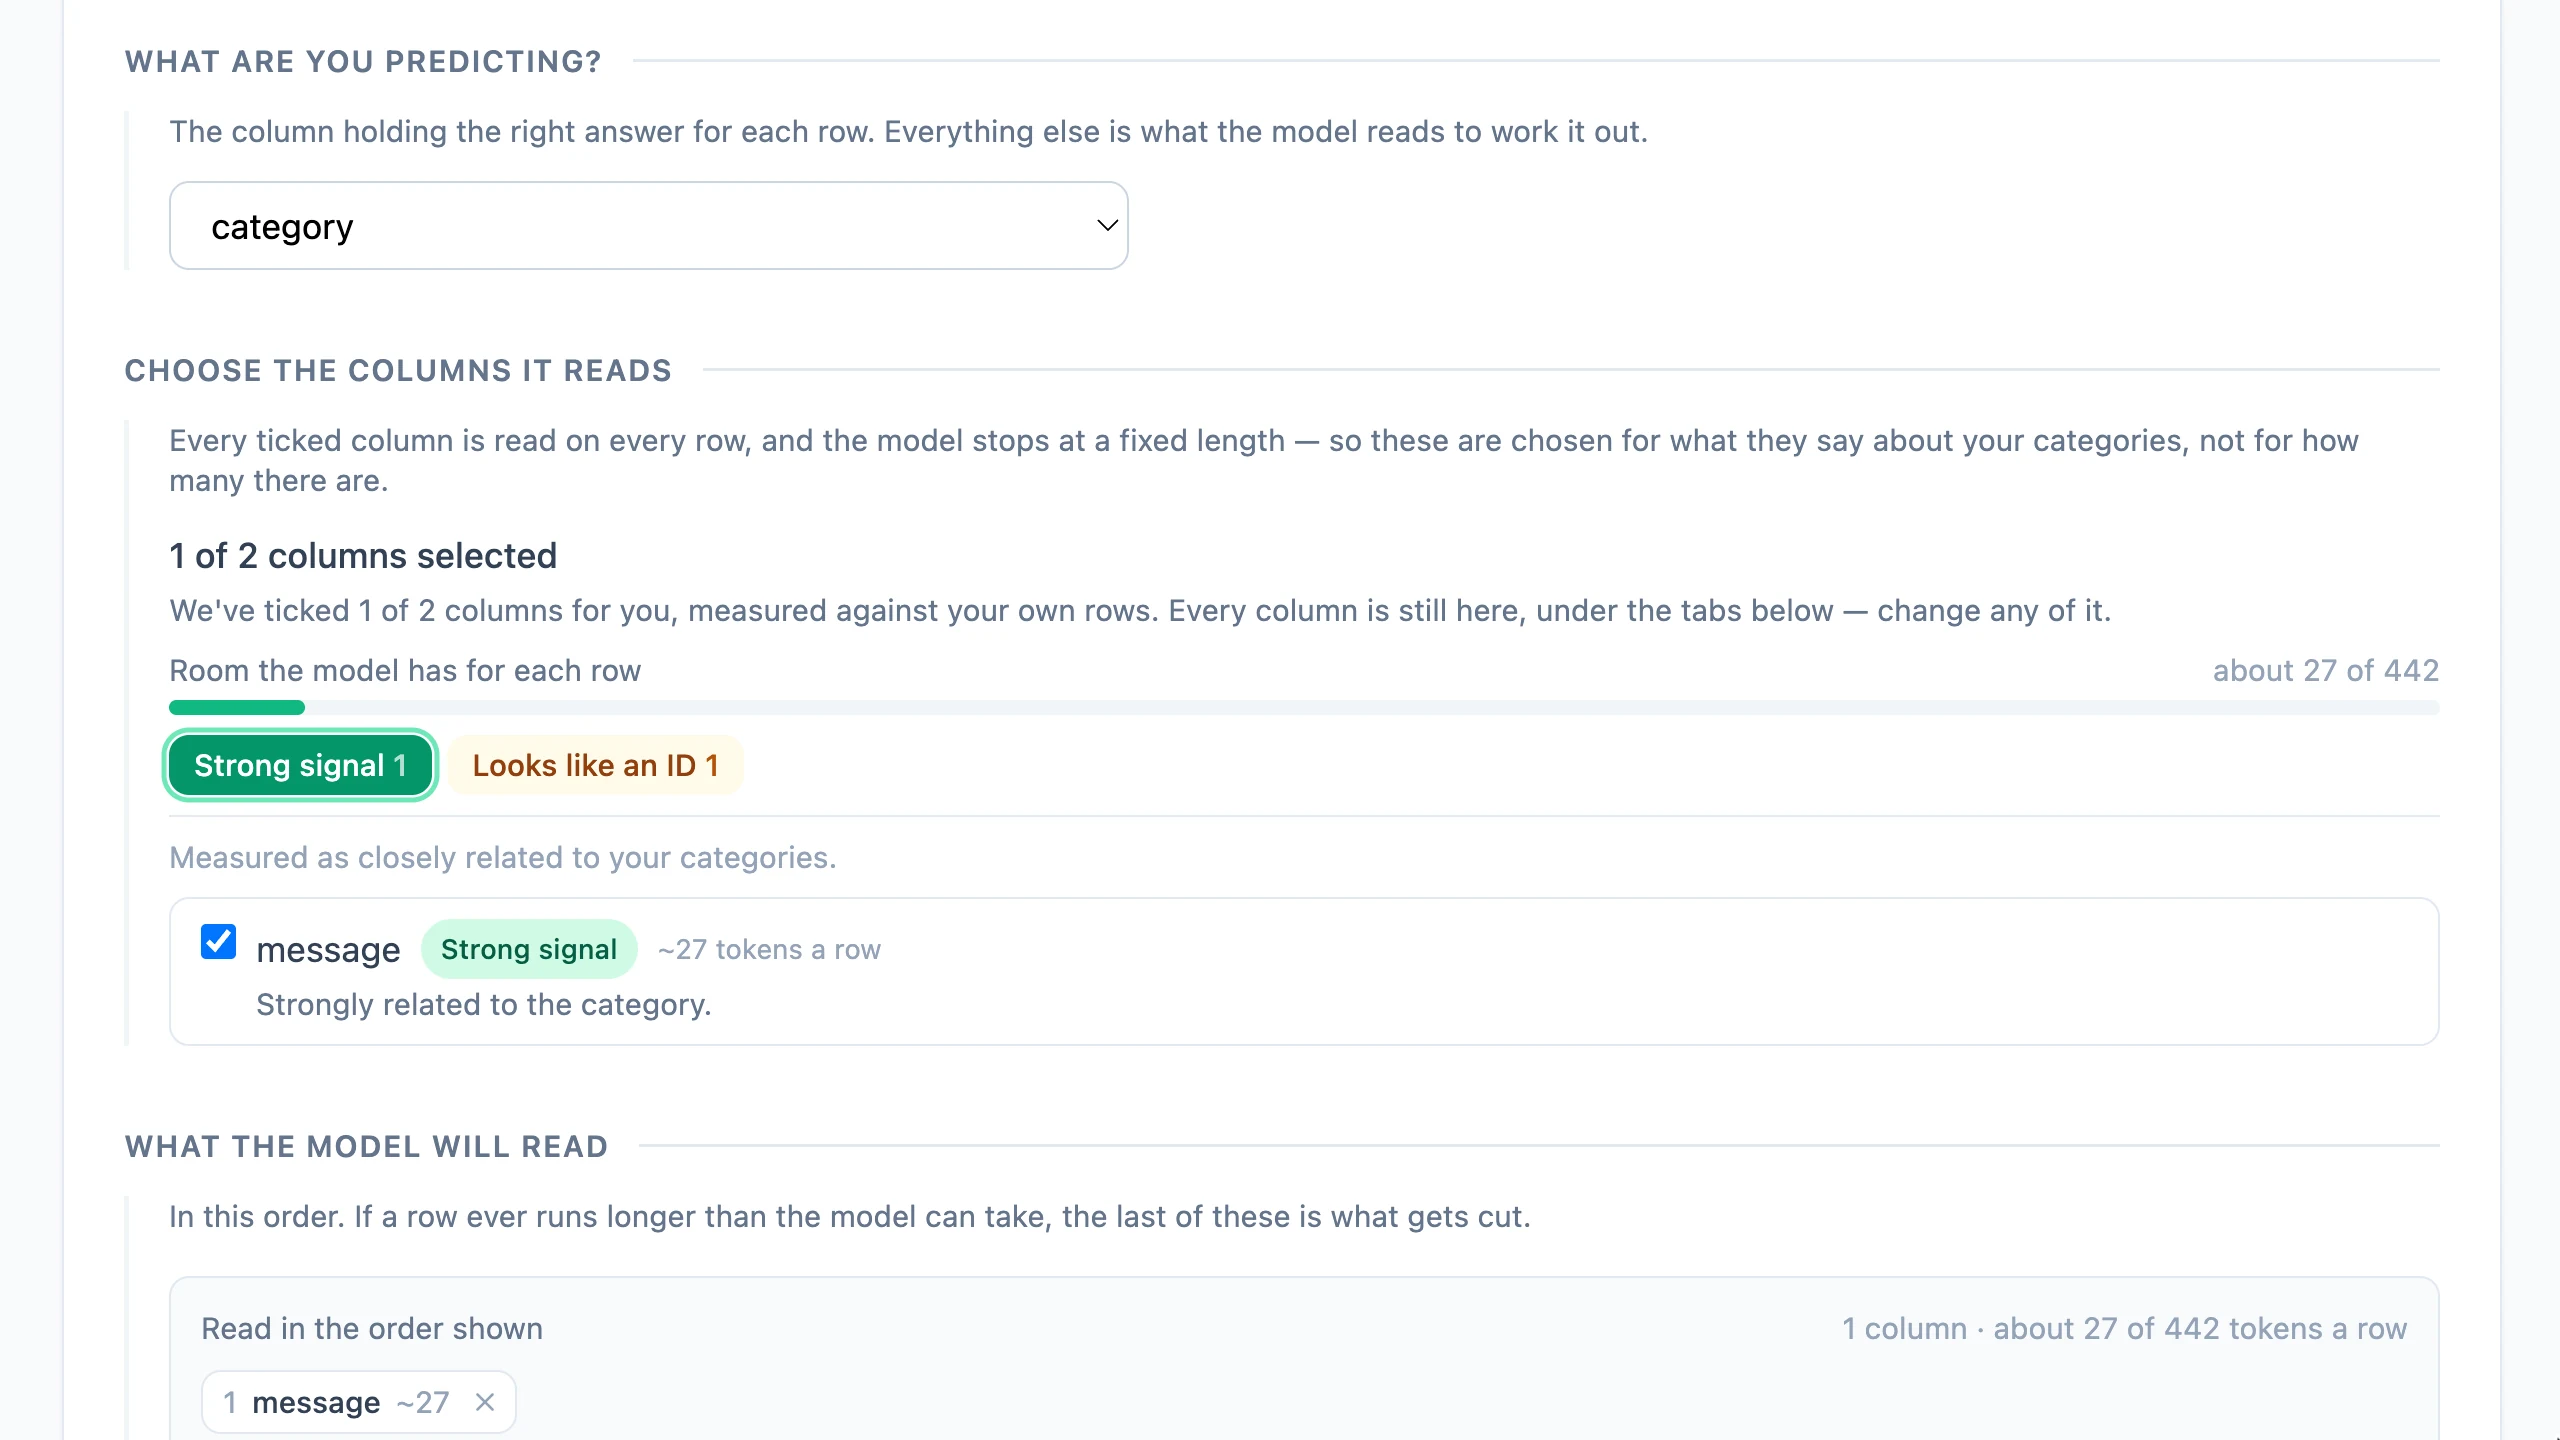Click the 'Choose the columns it reads' heading
The image size is (2560, 1440).
[398, 370]
